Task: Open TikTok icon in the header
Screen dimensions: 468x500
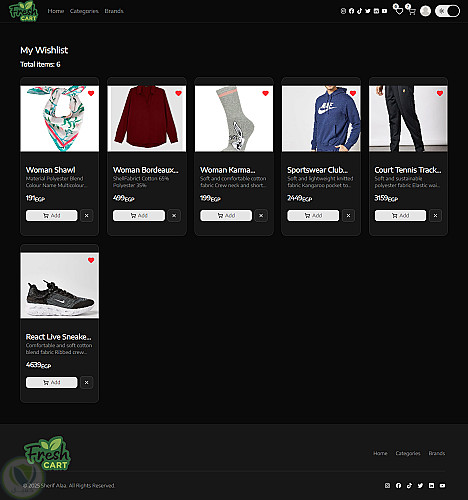Action: click(359, 11)
